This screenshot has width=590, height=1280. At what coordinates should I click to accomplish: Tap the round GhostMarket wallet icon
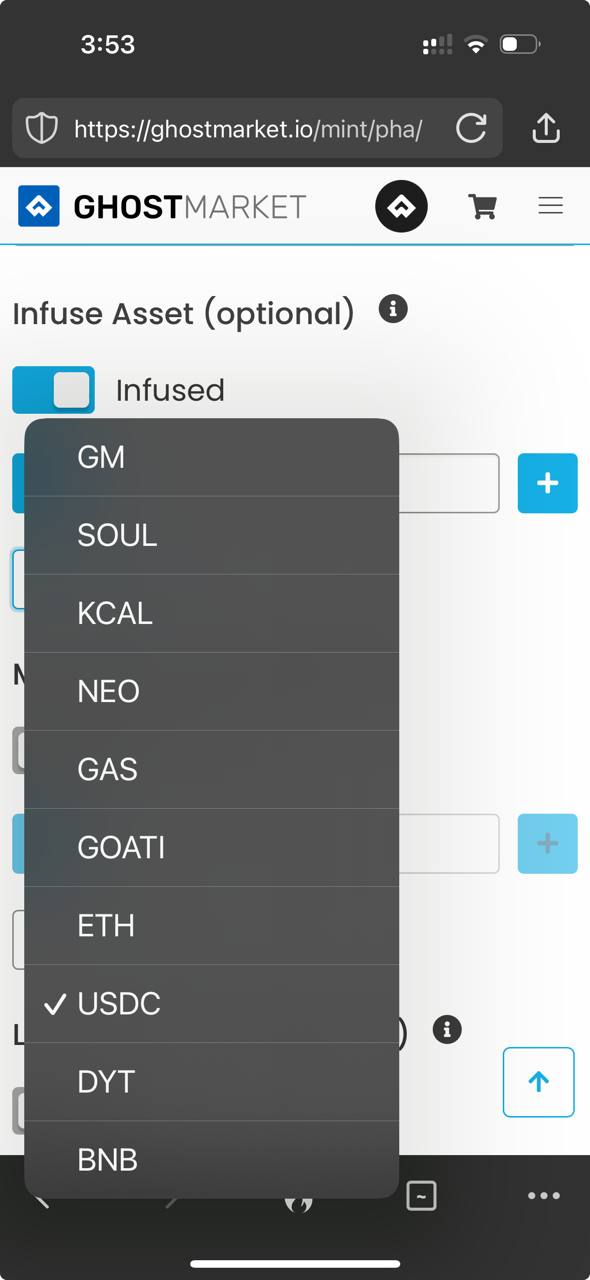coord(401,207)
